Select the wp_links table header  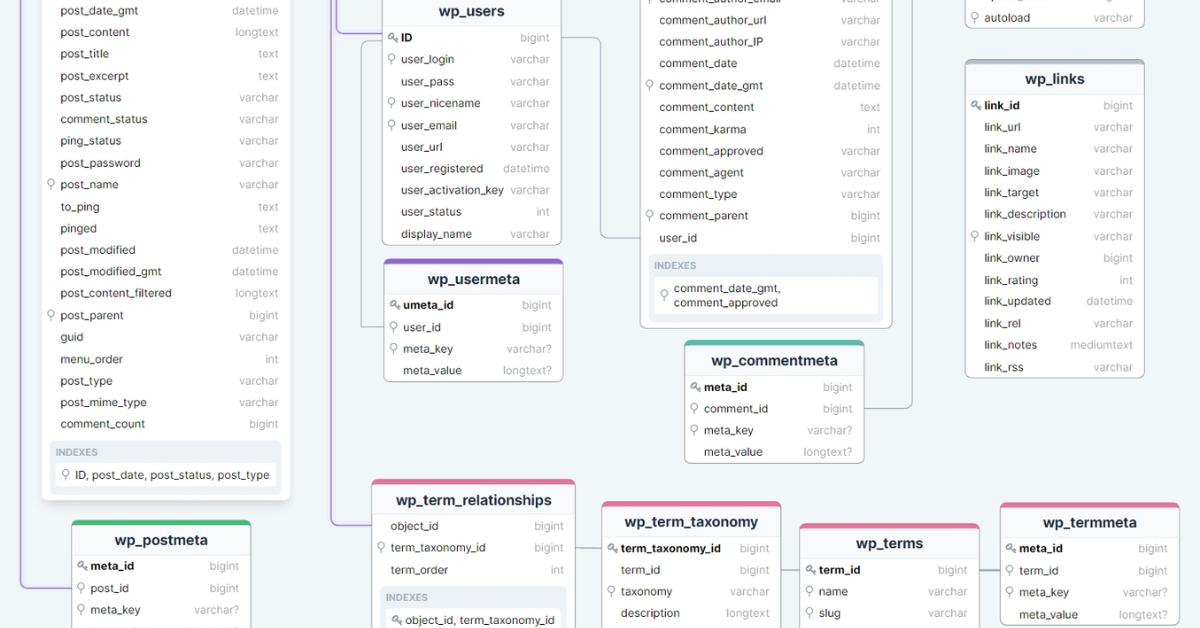(1054, 80)
